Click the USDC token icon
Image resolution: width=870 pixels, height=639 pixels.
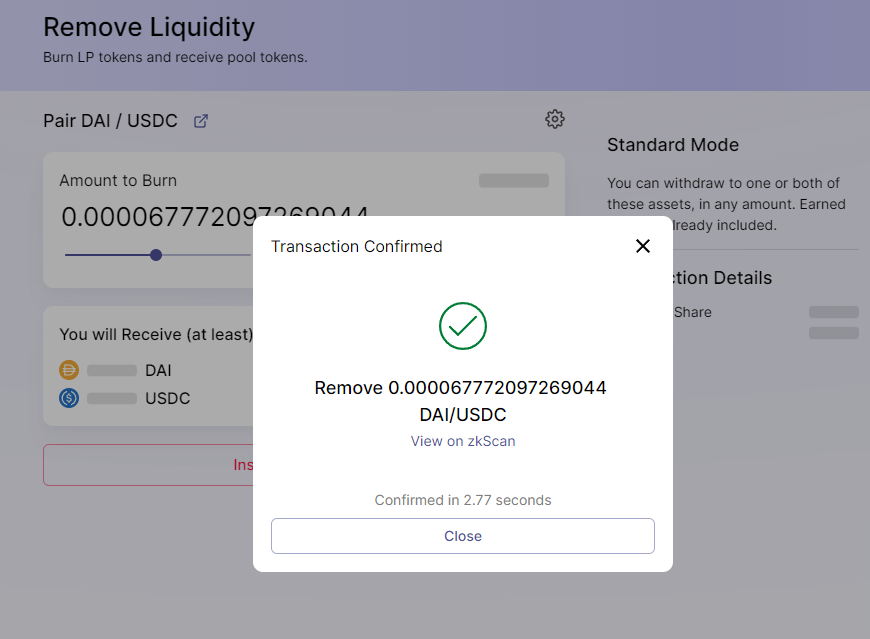[69, 398]
